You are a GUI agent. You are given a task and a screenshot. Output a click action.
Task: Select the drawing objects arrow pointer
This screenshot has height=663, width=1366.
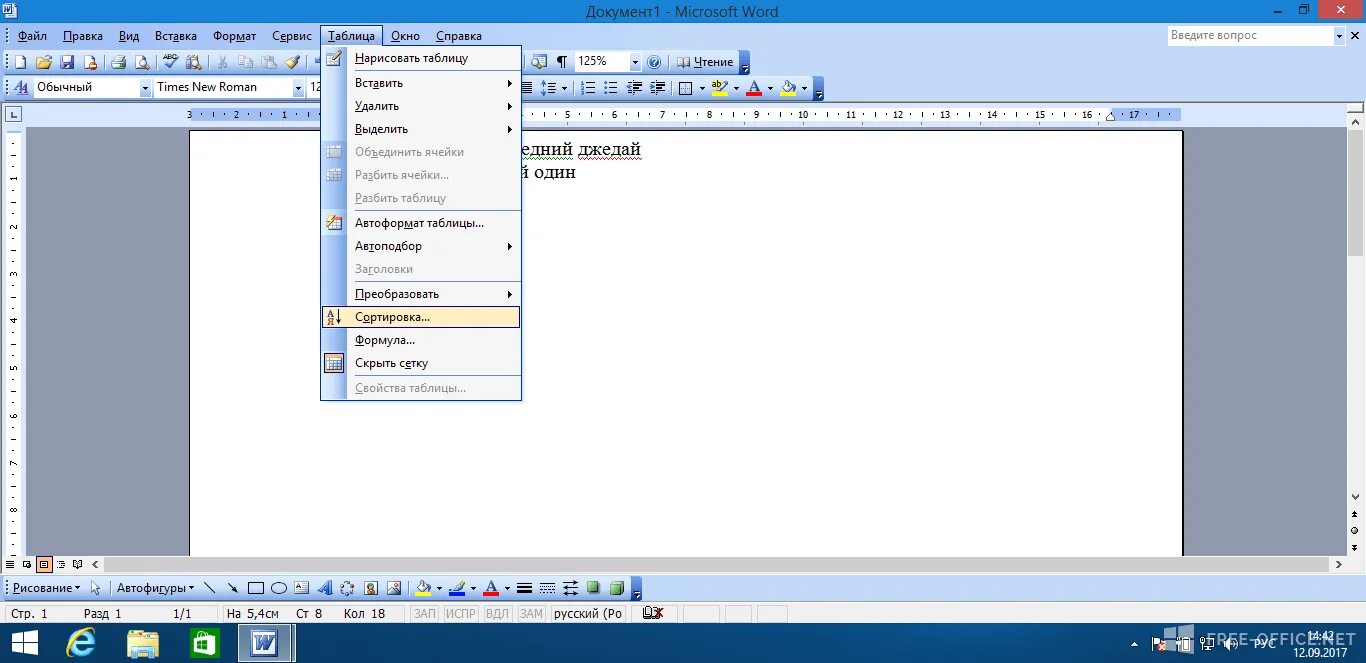click(96, 588)
